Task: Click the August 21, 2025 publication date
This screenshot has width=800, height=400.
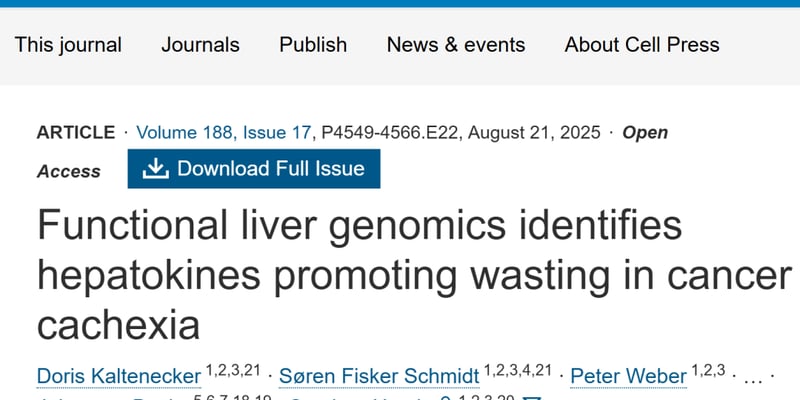Action: 535,133
